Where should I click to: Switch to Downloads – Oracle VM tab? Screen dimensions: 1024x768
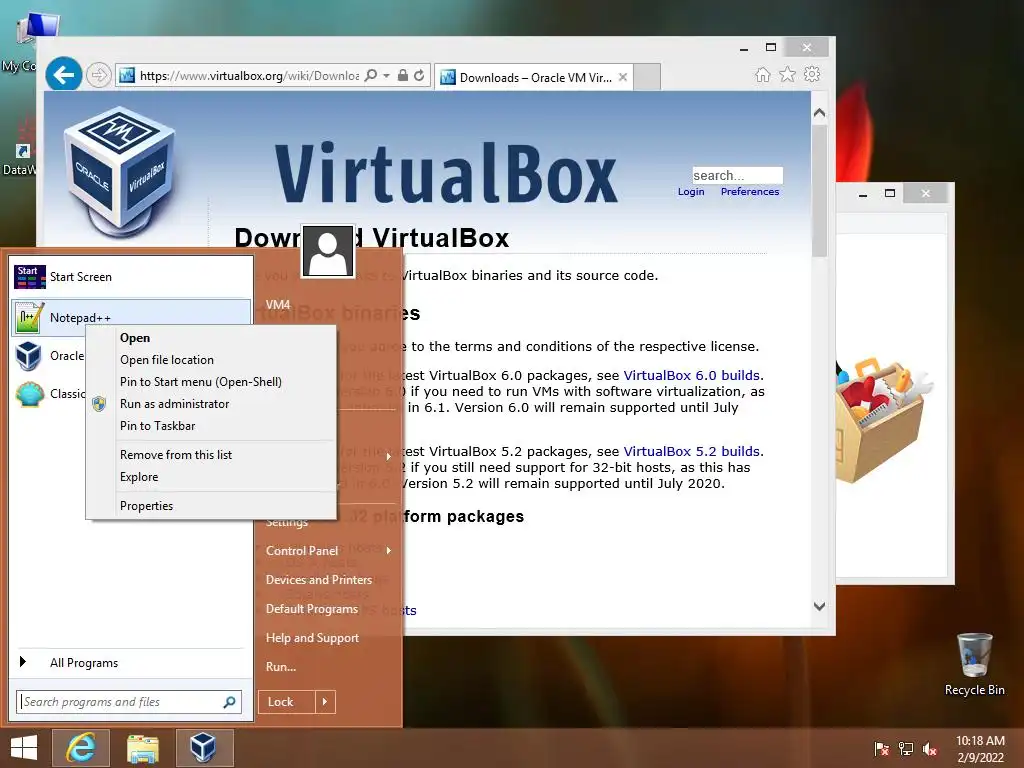pos(534,77)
